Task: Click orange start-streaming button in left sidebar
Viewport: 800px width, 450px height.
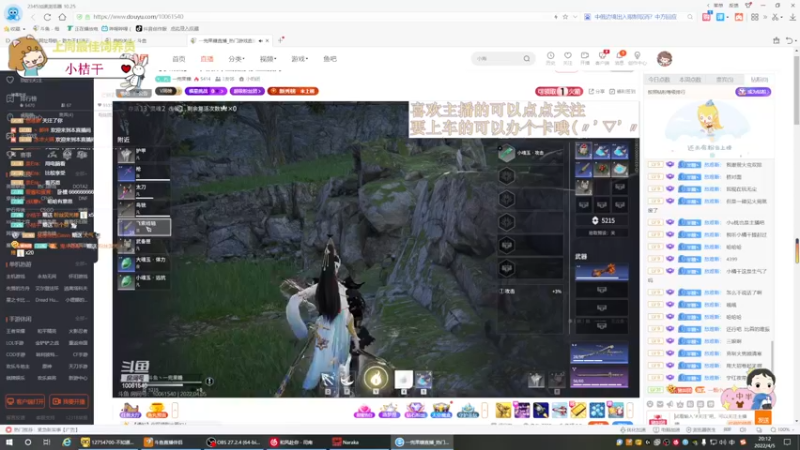Action: [x=69, y=402]
